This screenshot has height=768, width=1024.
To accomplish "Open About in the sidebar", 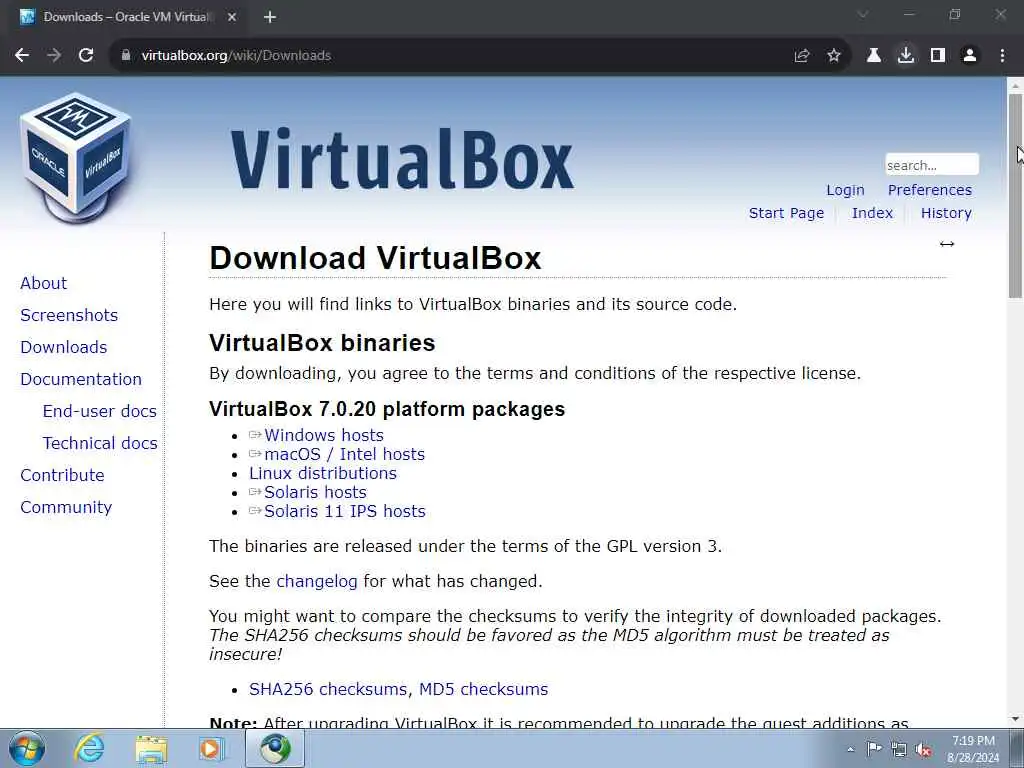I will point(43,283).
